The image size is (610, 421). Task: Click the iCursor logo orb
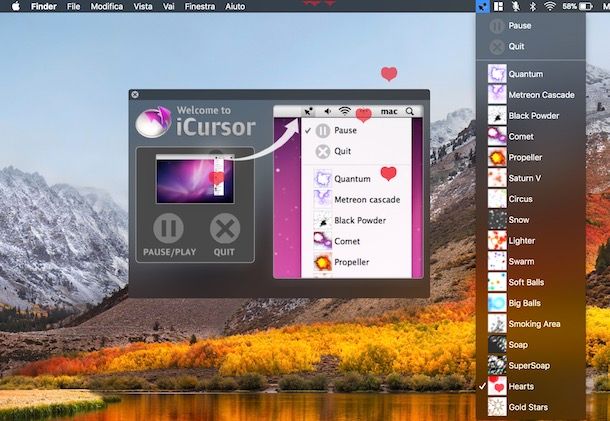click(x=154, y=121)
